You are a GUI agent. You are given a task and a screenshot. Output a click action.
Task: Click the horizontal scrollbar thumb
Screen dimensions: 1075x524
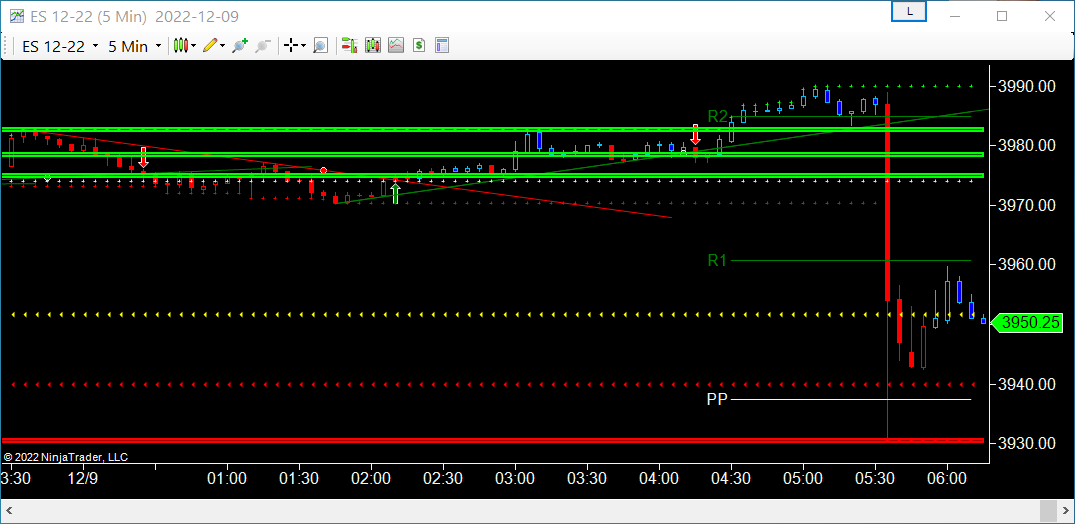point(1048,510)
